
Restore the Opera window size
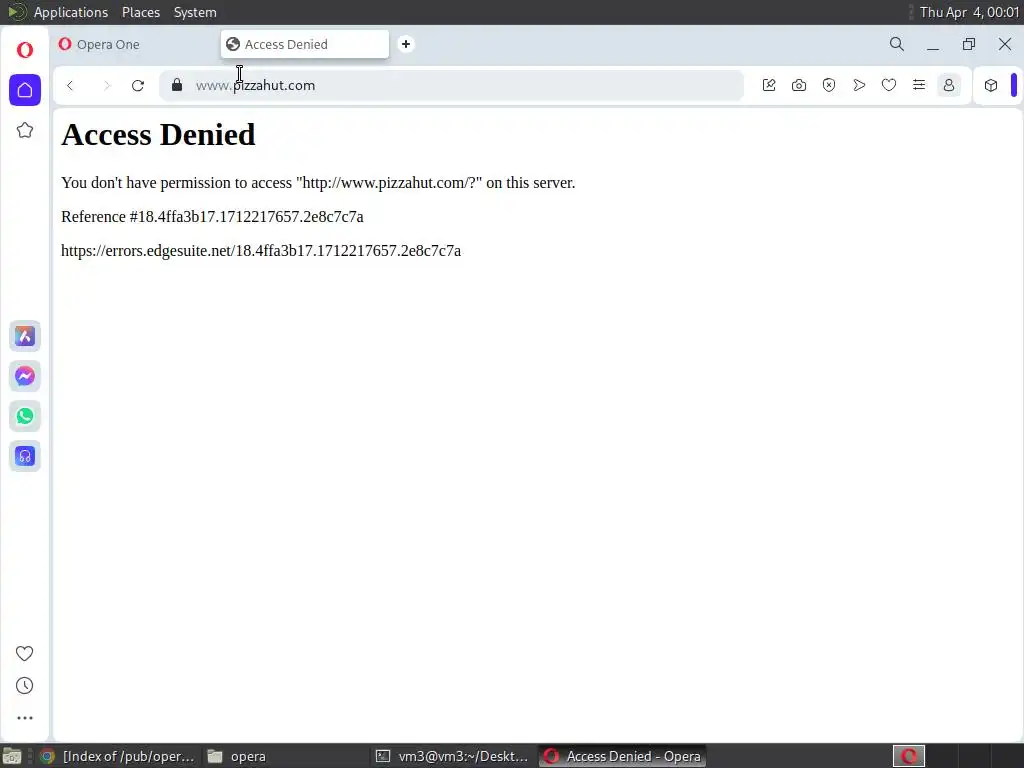pos(968,44)
